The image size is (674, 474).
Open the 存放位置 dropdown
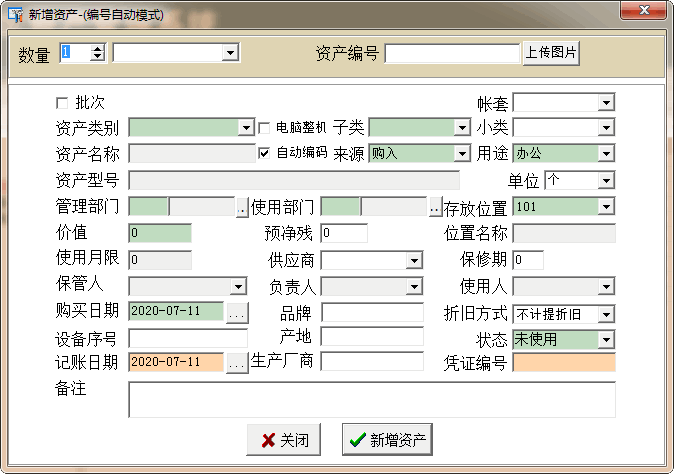[606, 207]
